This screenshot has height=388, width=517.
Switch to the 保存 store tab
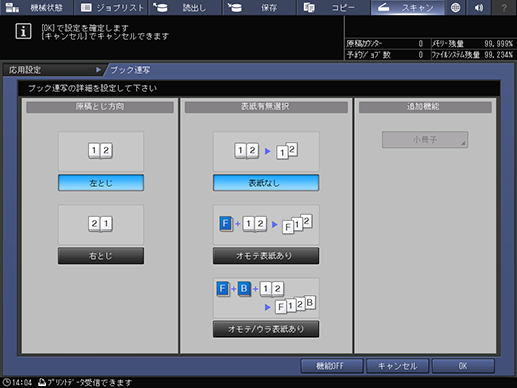pyautogui.click(x=260, y=7)
